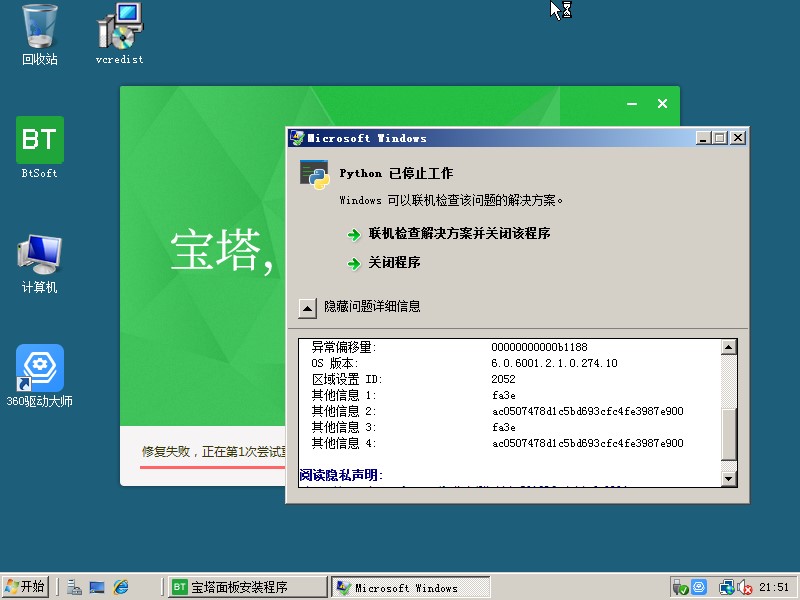Launch Internet Explorer from quick launch
The height and width of the screenshot is (600, 800).
coord(121,587)
